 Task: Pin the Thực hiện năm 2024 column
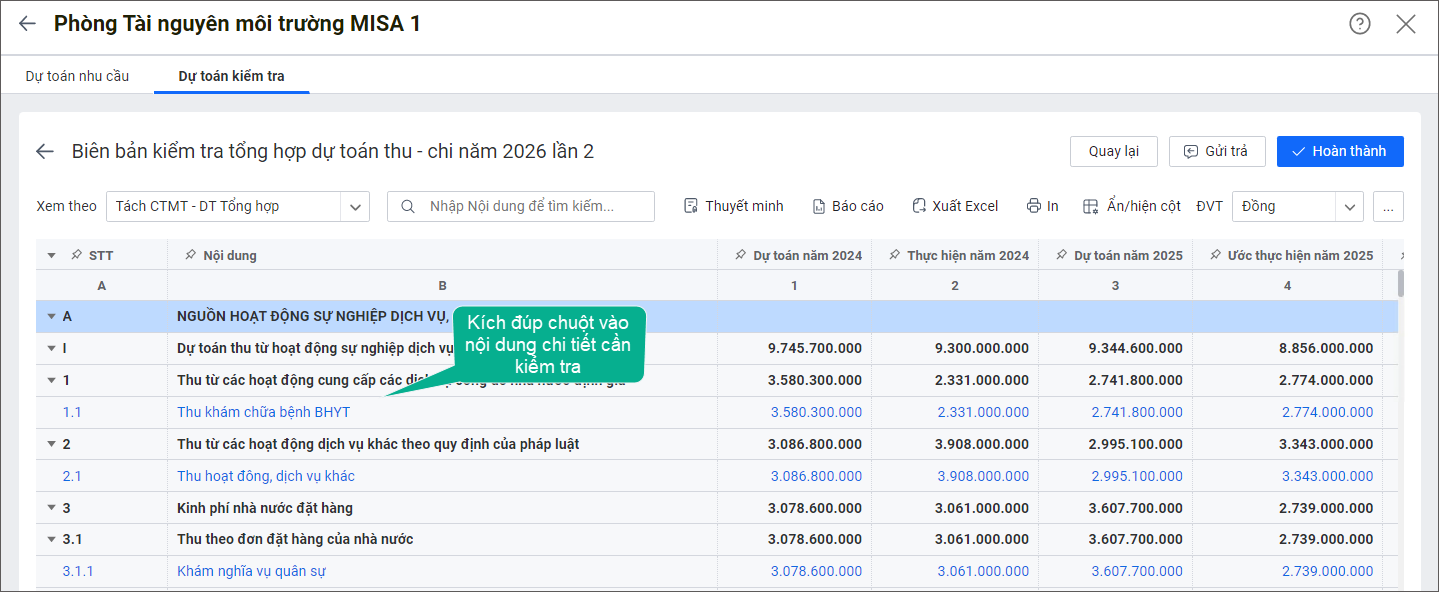click(x=895, y=255)
